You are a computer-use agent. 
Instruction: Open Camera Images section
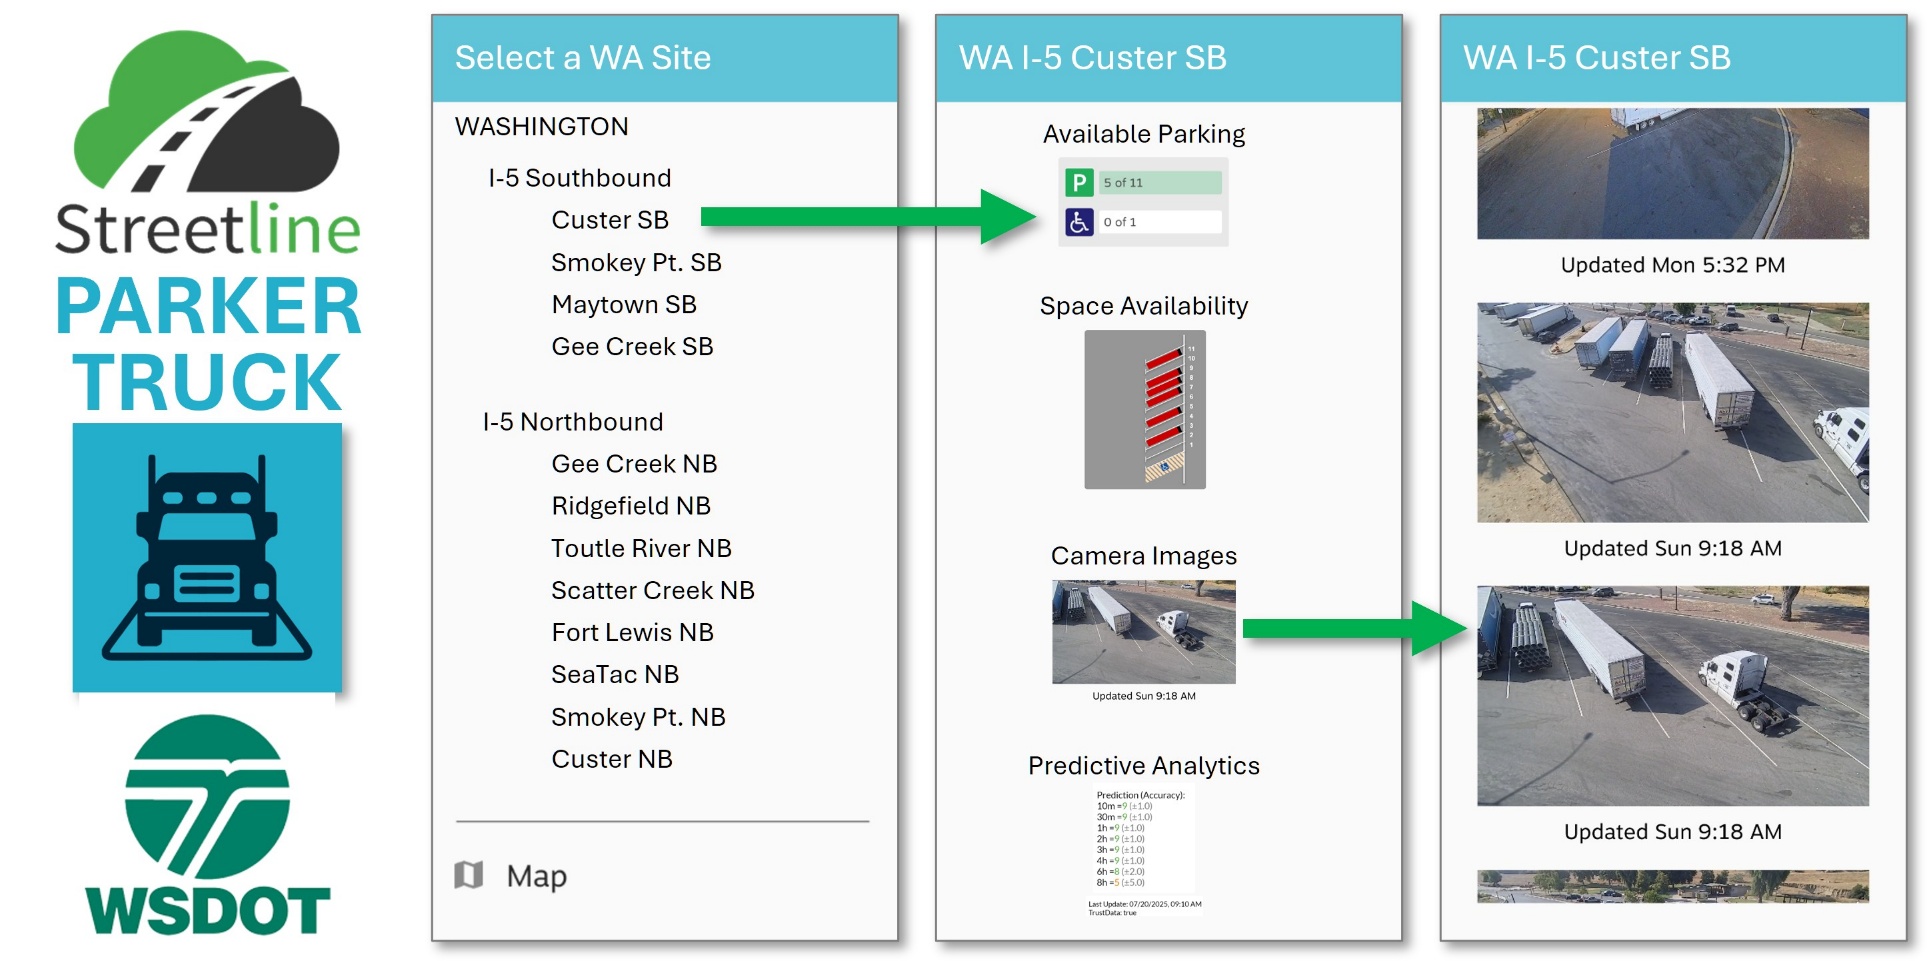point(1143,556)
